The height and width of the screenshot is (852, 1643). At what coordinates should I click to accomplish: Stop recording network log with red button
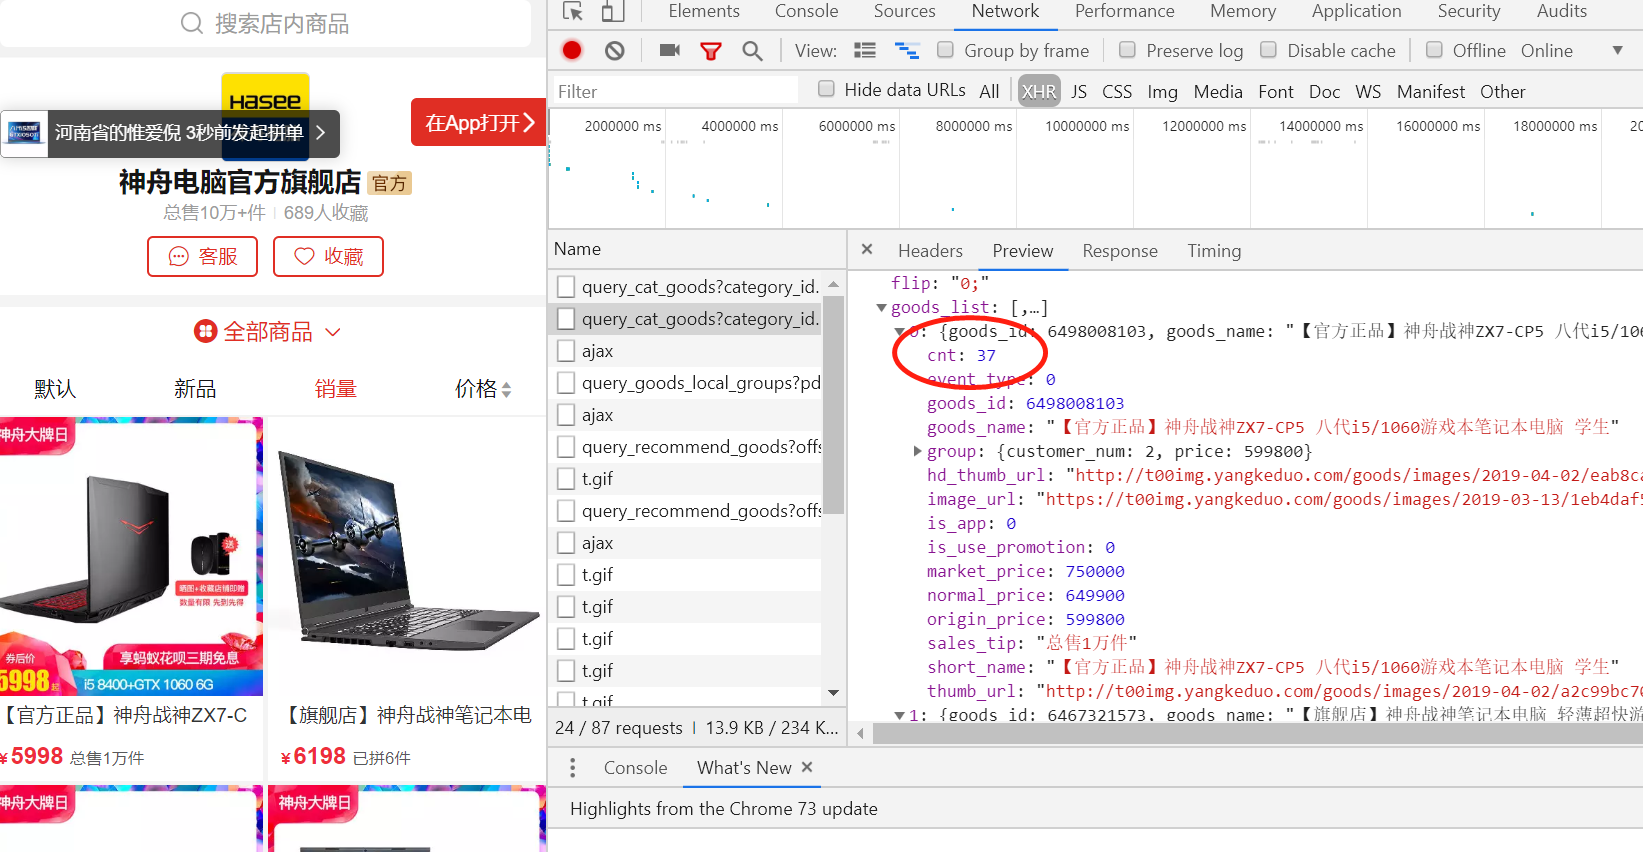click(x=572, y=50)
